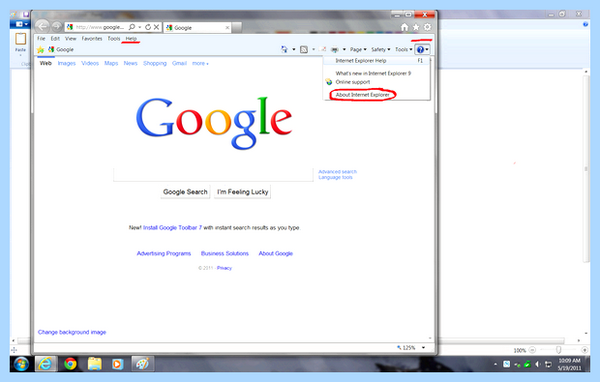
Task: Open the View menu
Action: 70,39
